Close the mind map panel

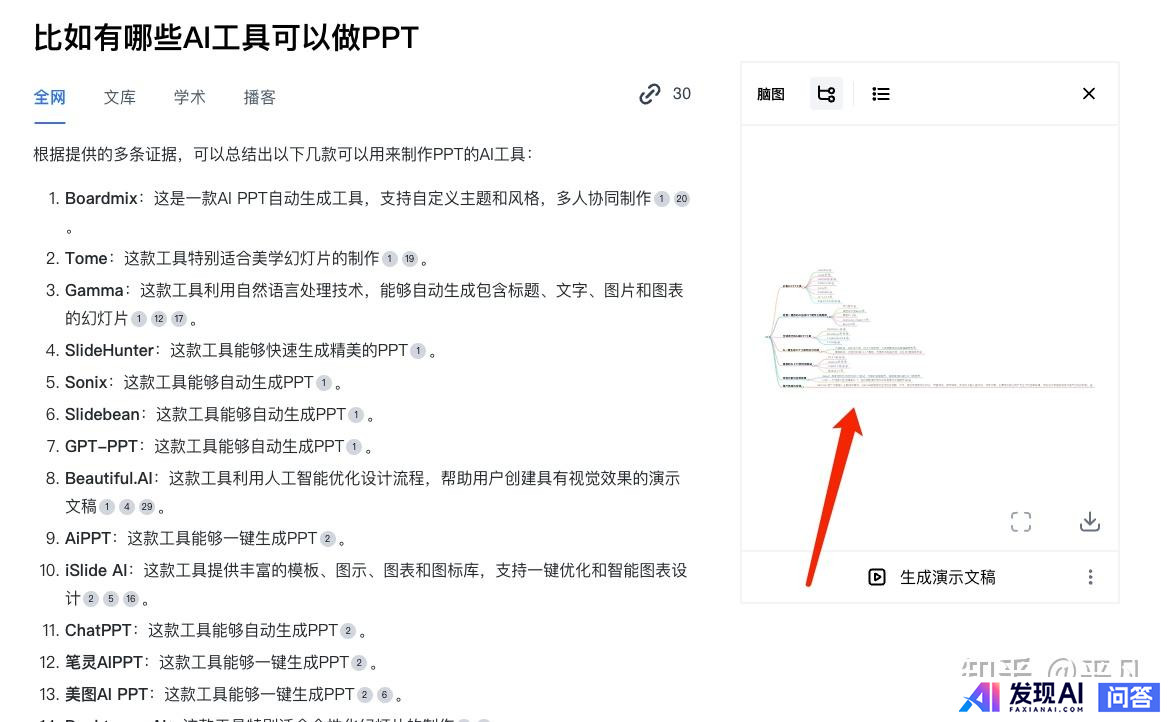pyautogui.click(x=1089, y=93)
